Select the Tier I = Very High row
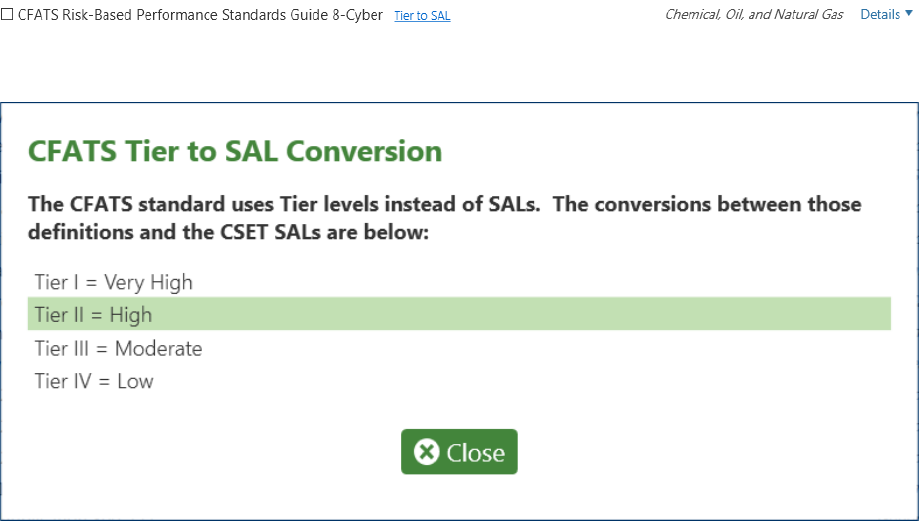 pyautogui.click(x=113, y=282)
